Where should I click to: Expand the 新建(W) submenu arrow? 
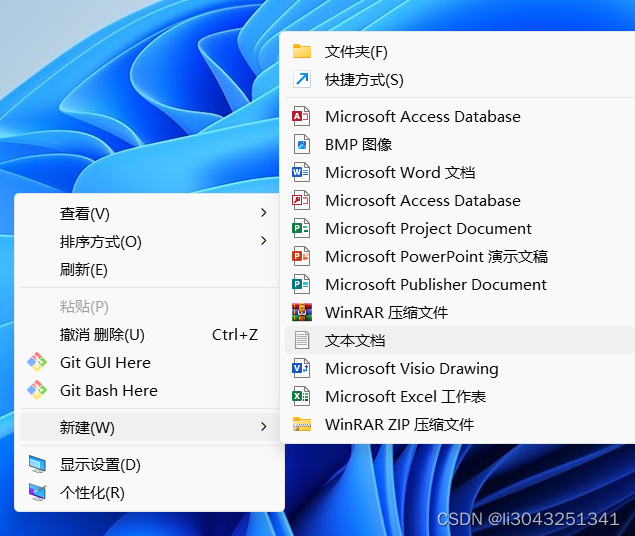click(x=264, y=427)
